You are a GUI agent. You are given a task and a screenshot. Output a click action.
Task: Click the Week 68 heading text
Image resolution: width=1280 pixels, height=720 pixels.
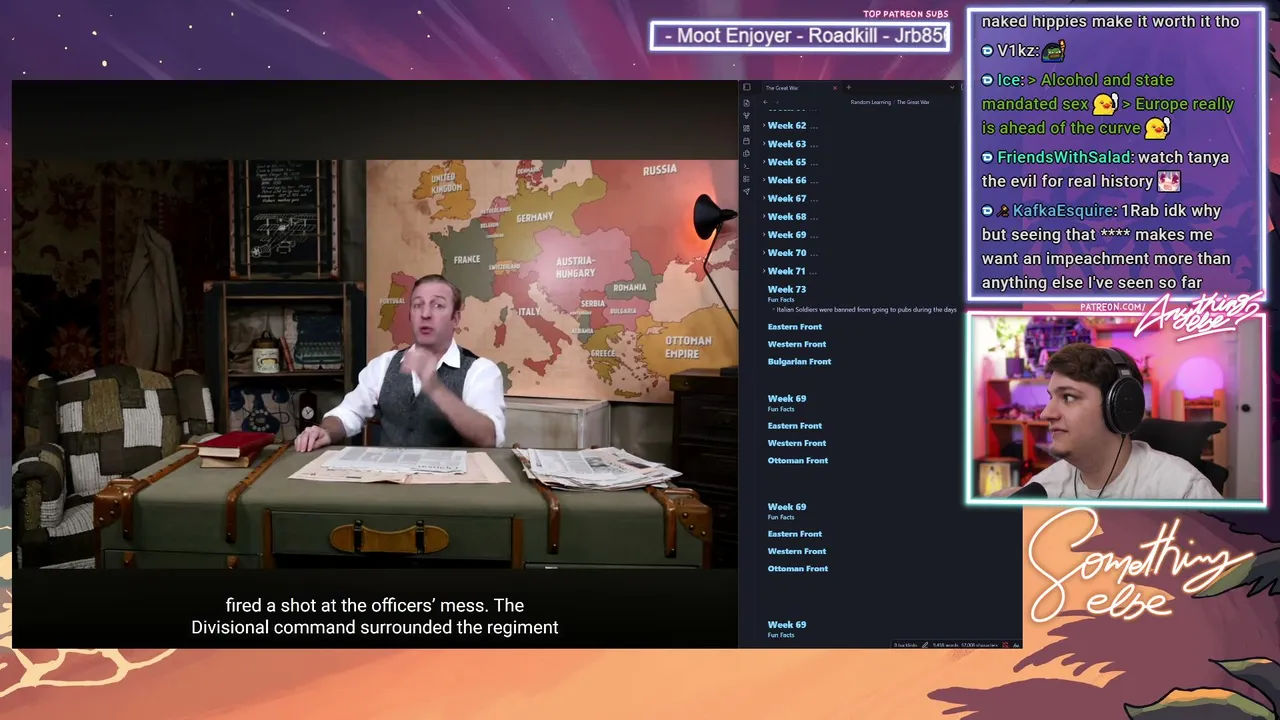(x=787, y=217)
